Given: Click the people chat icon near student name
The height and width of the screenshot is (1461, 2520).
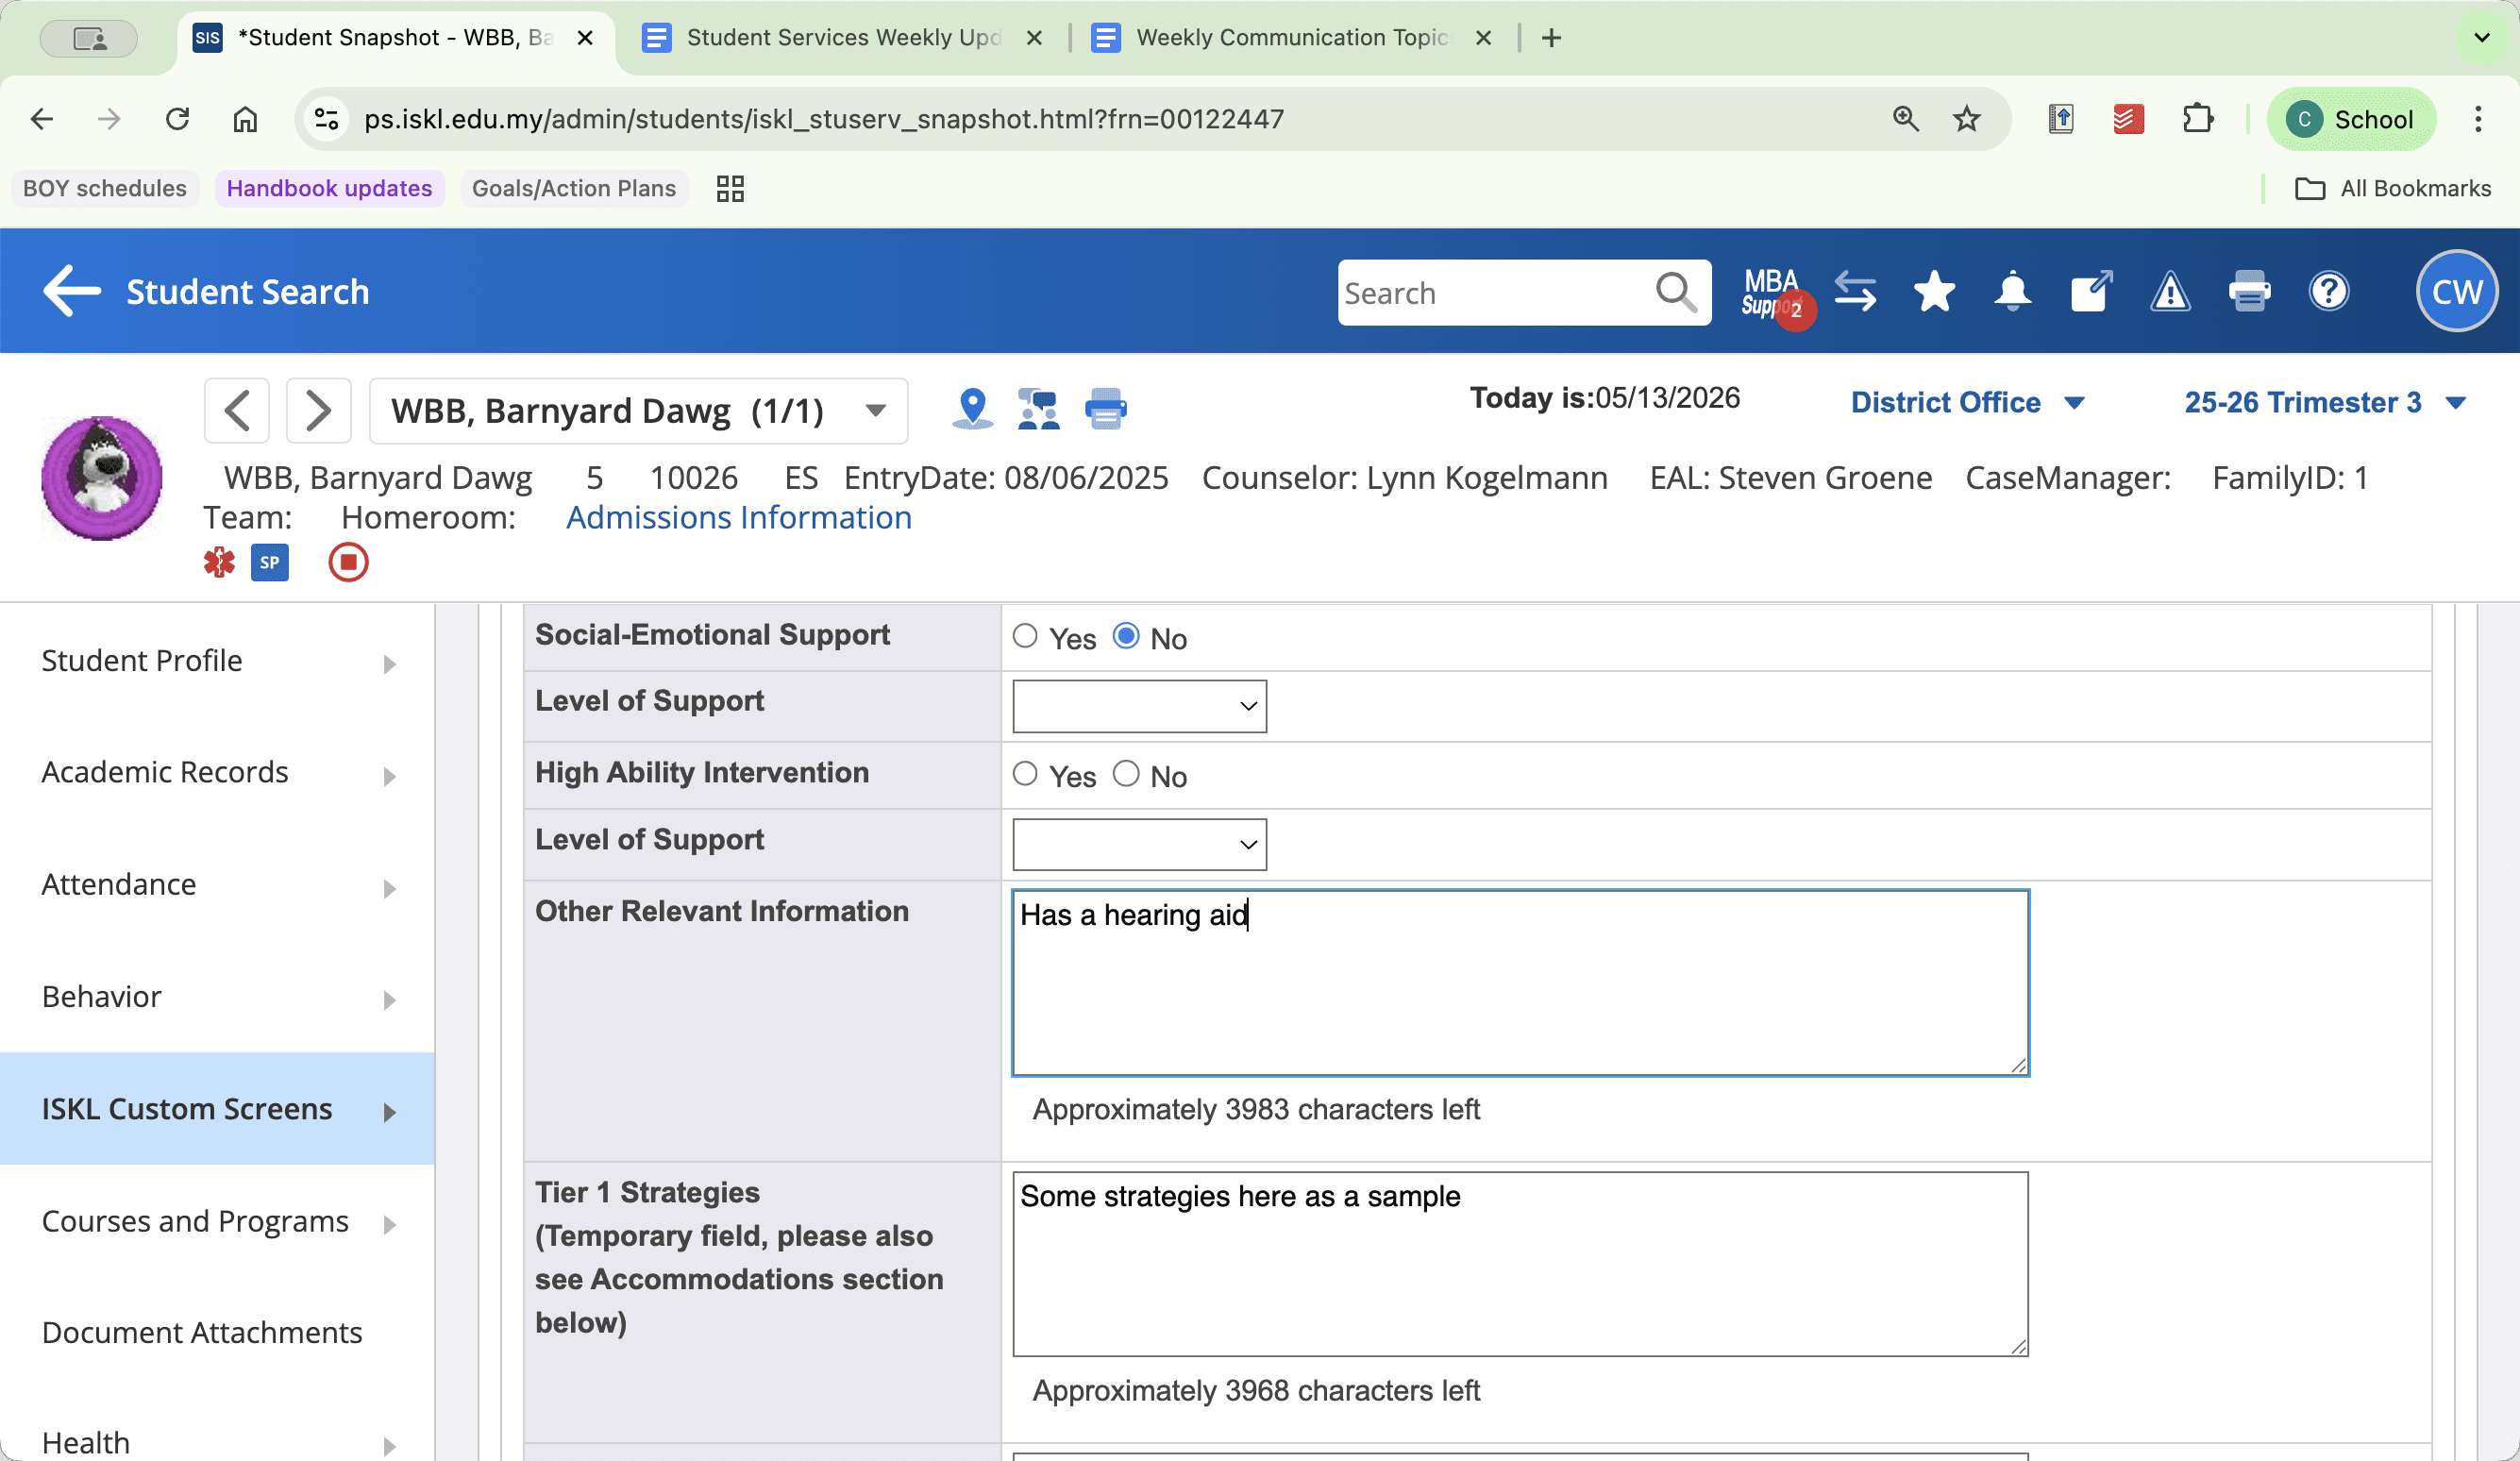Looking at the screenshot, I should click(x=1038, y=409).
